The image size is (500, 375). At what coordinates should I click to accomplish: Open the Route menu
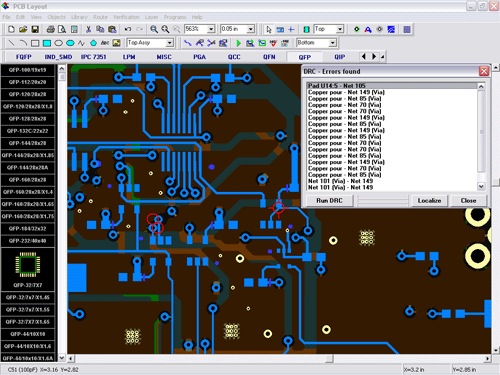100,17
